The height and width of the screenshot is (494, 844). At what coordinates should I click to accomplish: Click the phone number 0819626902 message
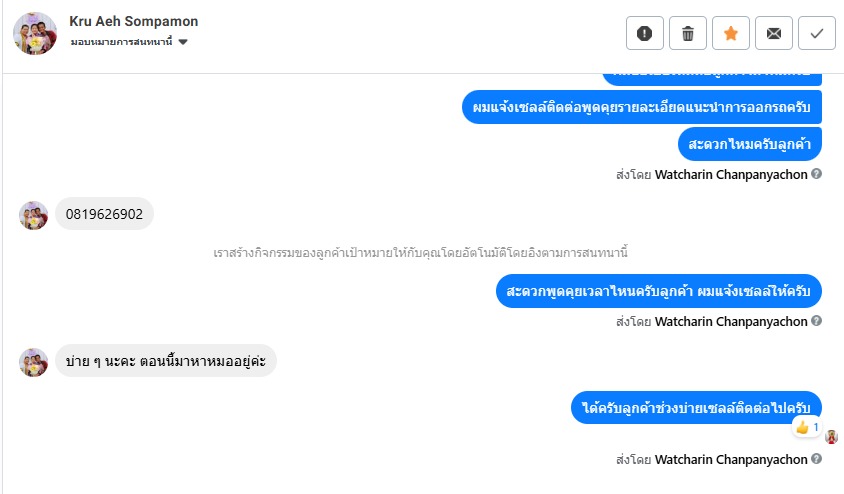pos(104,214)
